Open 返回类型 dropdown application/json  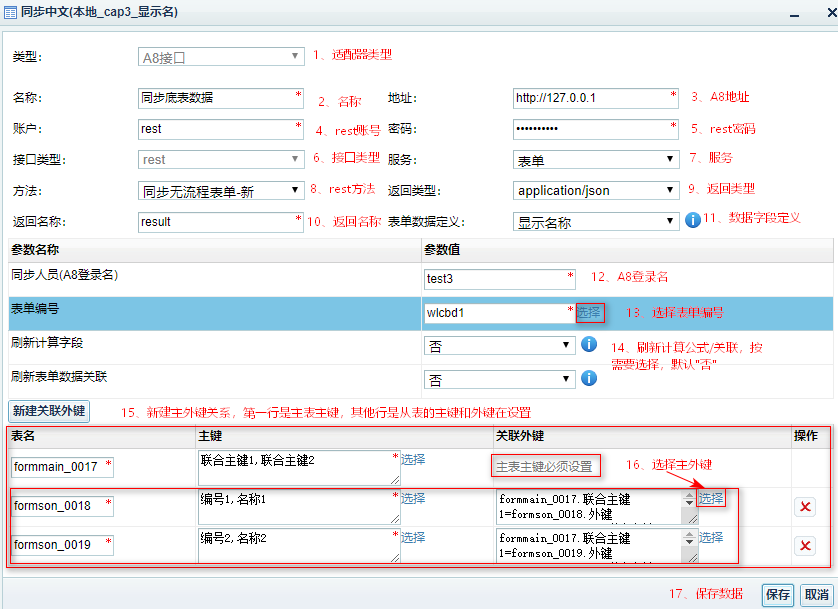597,190
